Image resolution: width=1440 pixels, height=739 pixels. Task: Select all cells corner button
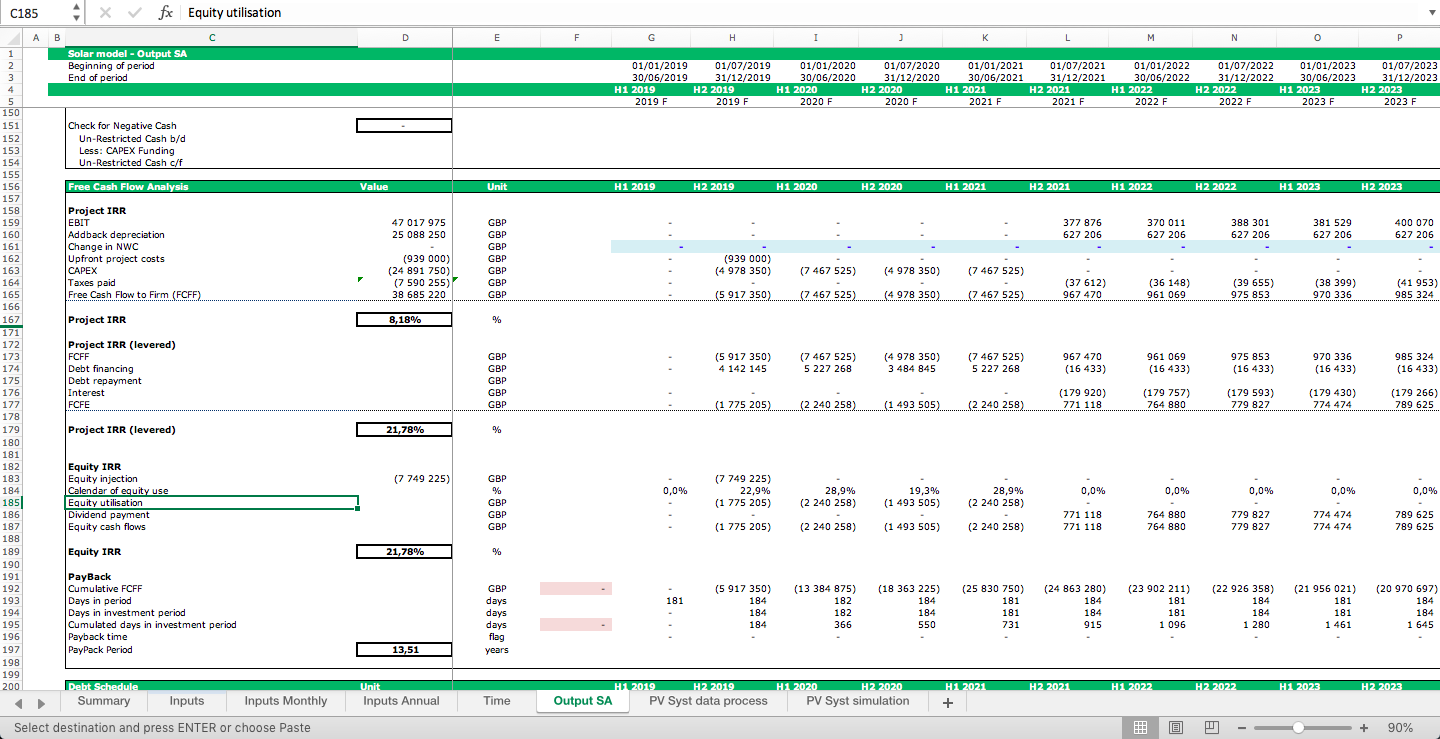10,38
